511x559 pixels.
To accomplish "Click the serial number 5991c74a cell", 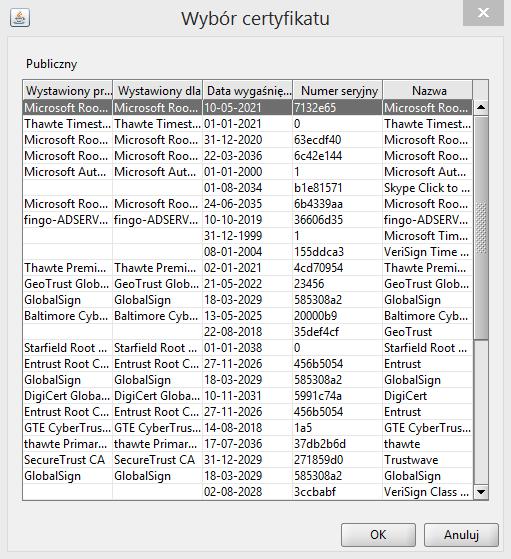I will click(x=337, y=396).
